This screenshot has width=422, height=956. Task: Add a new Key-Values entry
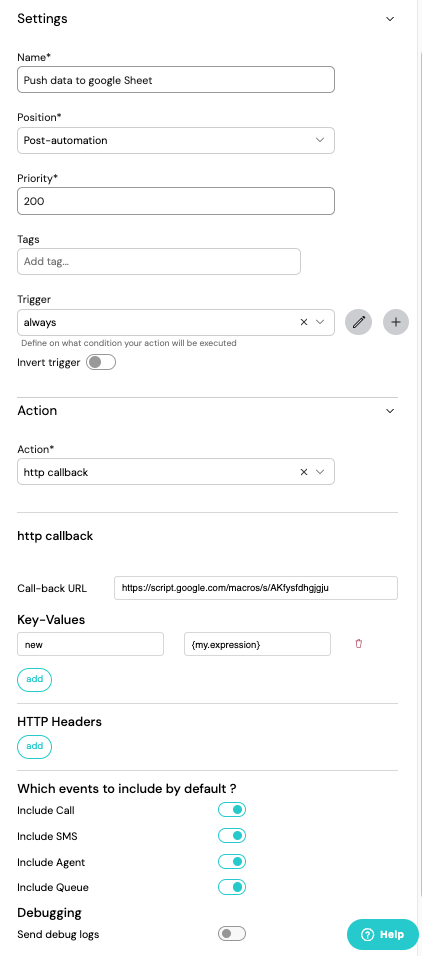35,680
